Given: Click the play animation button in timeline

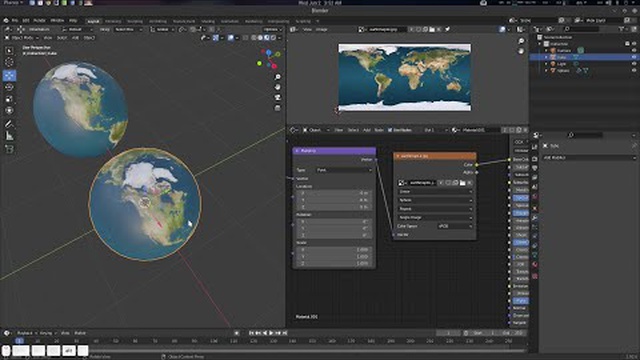Looking at the screenshot, I should (x=271, y=333).
